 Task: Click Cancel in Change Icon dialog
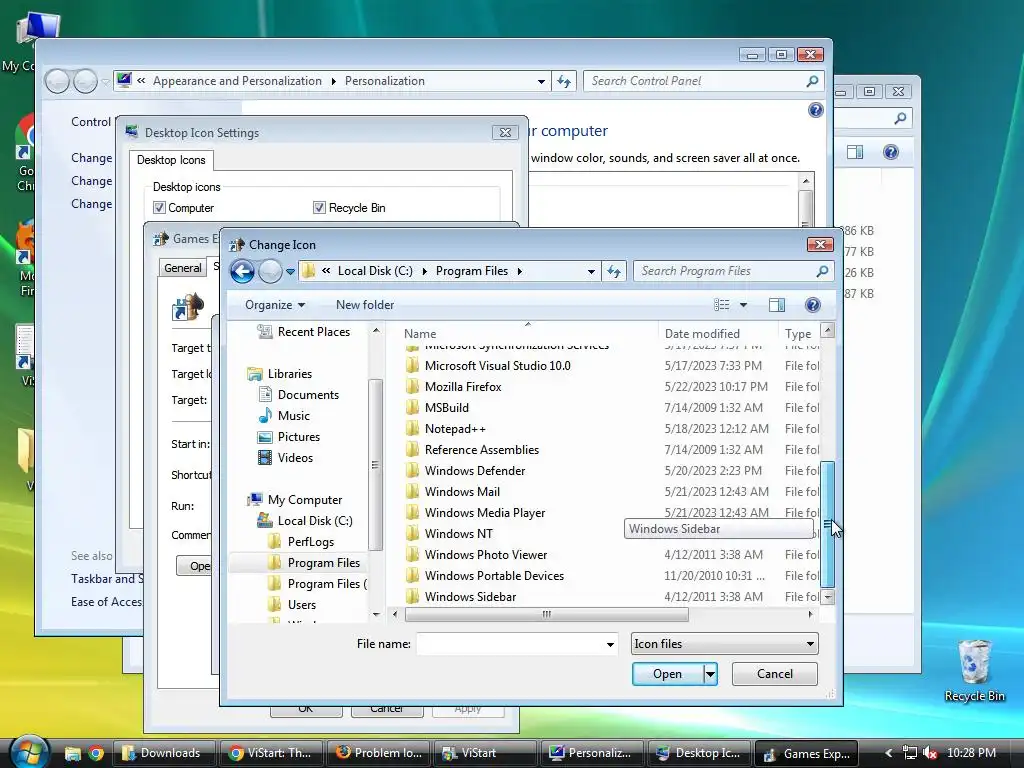[x=775, y=674]
